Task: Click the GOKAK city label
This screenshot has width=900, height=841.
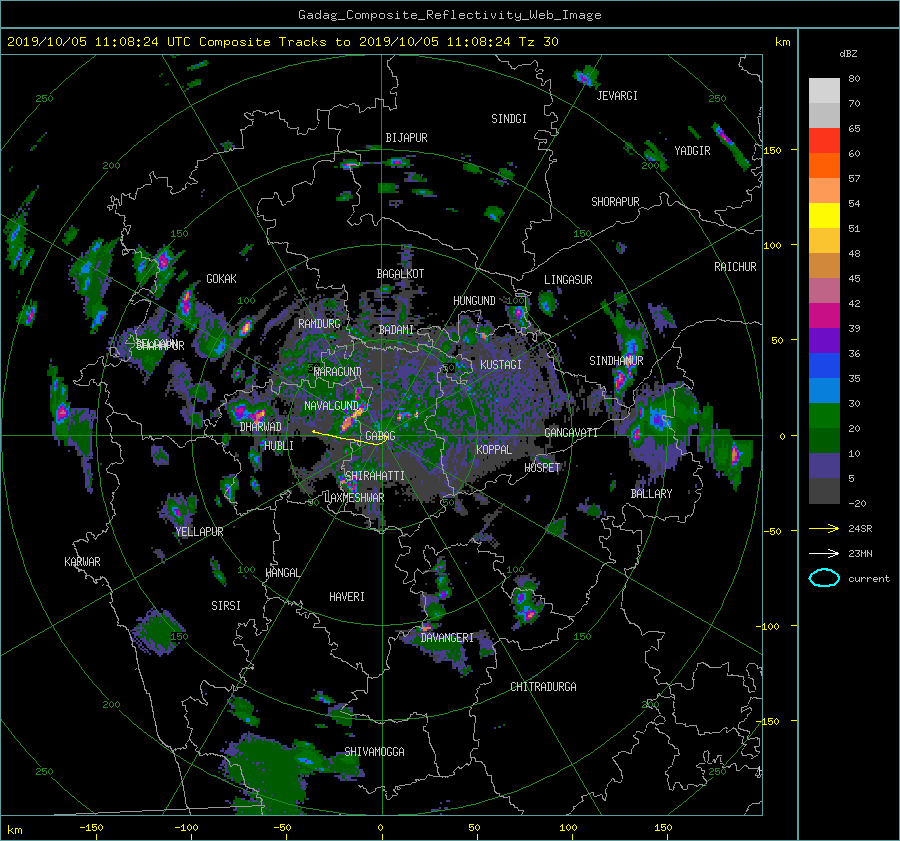Action: (221, 279)
